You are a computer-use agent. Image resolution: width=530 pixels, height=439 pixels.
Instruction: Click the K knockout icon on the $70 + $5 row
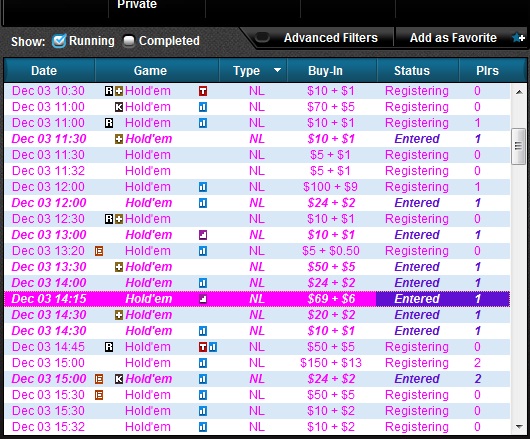tap(119, 107)
